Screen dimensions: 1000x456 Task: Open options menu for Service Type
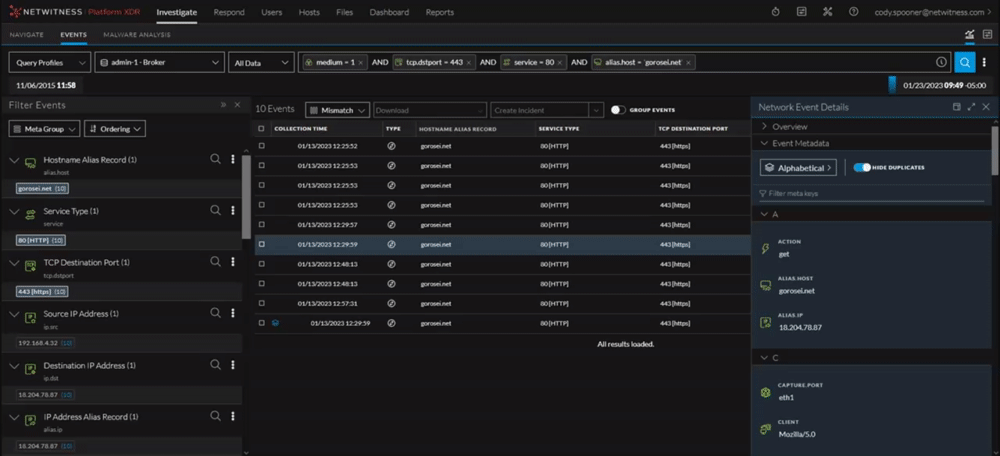click(233, 210)
